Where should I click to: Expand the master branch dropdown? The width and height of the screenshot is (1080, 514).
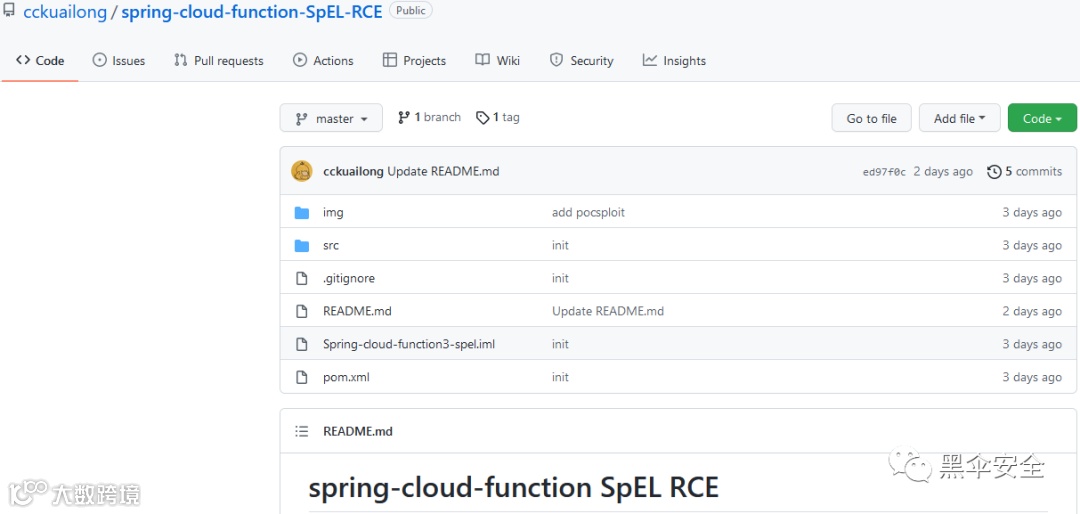pos(332,119)
